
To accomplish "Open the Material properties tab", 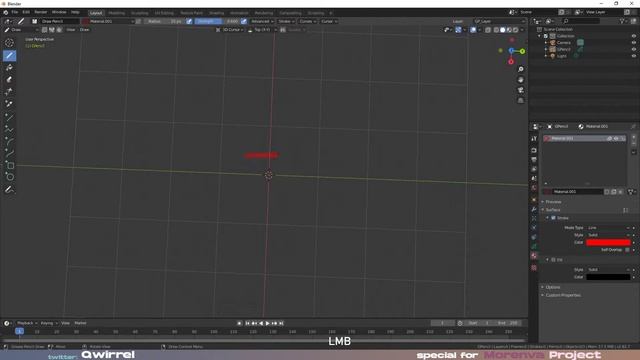I will [x=534, y=256].
